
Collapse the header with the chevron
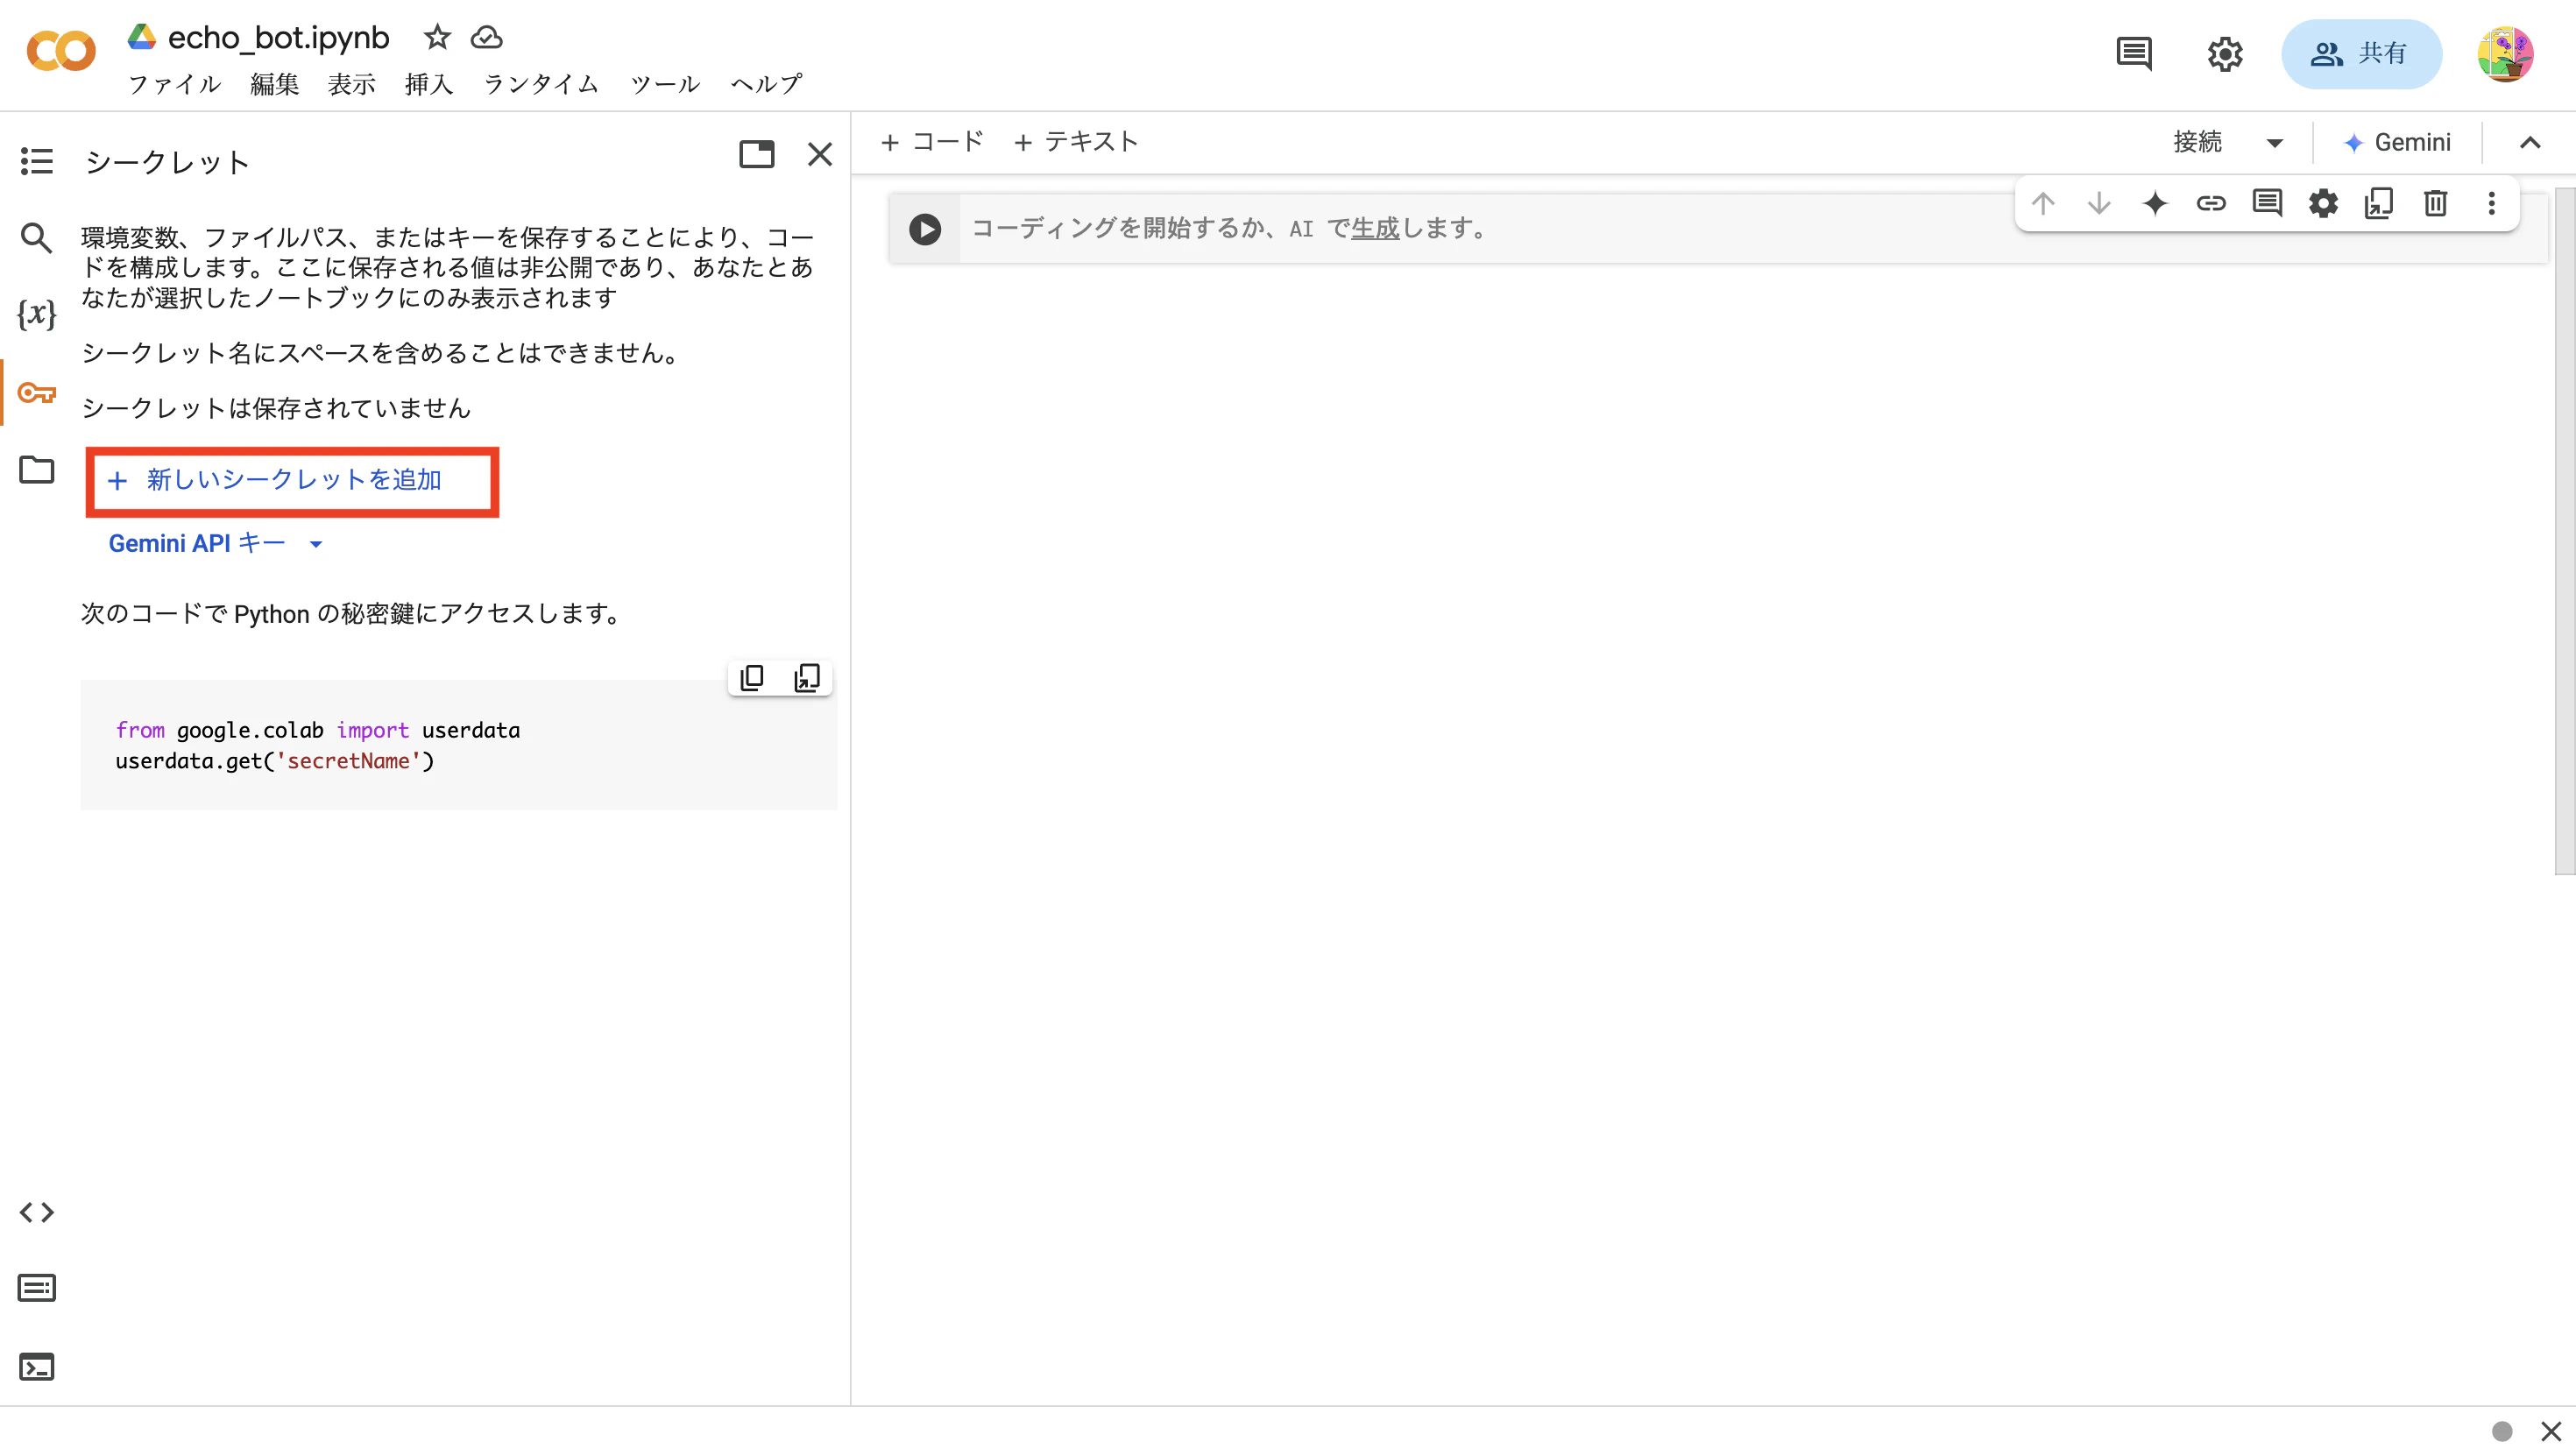[2530, 143]
